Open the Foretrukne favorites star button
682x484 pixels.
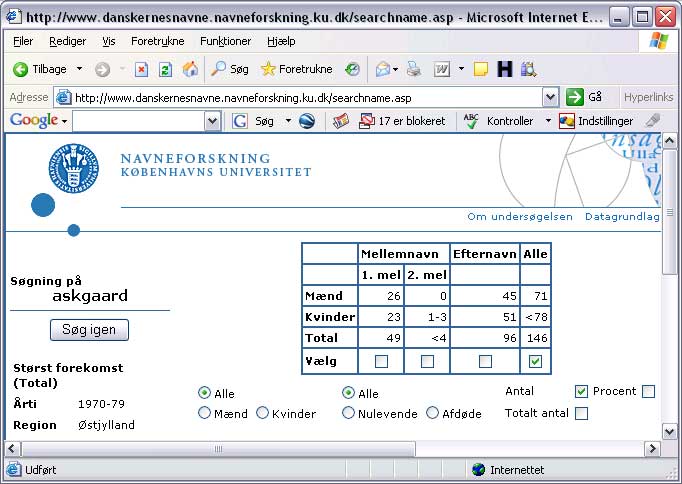296,69
